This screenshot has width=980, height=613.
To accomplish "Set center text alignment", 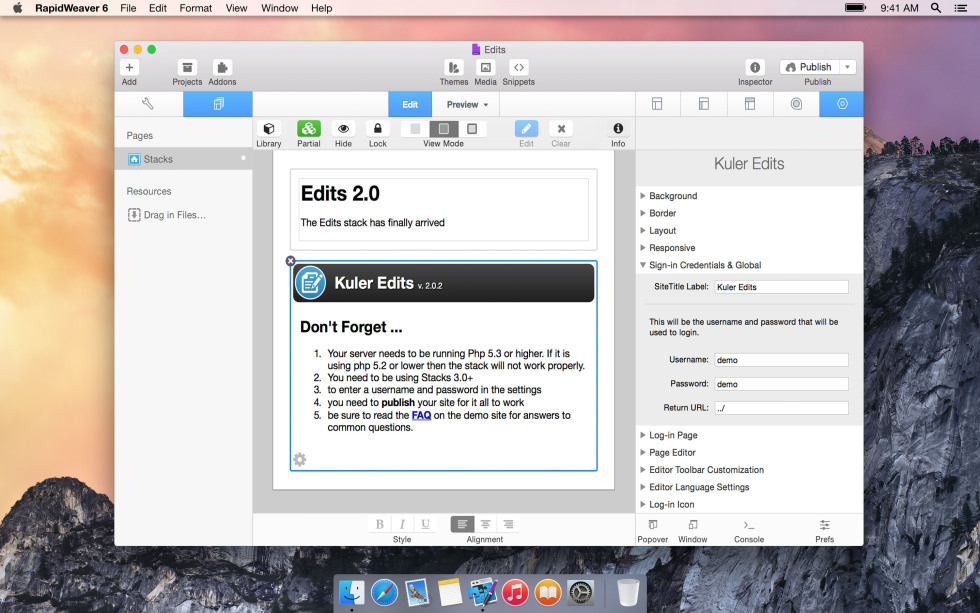I will click(486, 524).
